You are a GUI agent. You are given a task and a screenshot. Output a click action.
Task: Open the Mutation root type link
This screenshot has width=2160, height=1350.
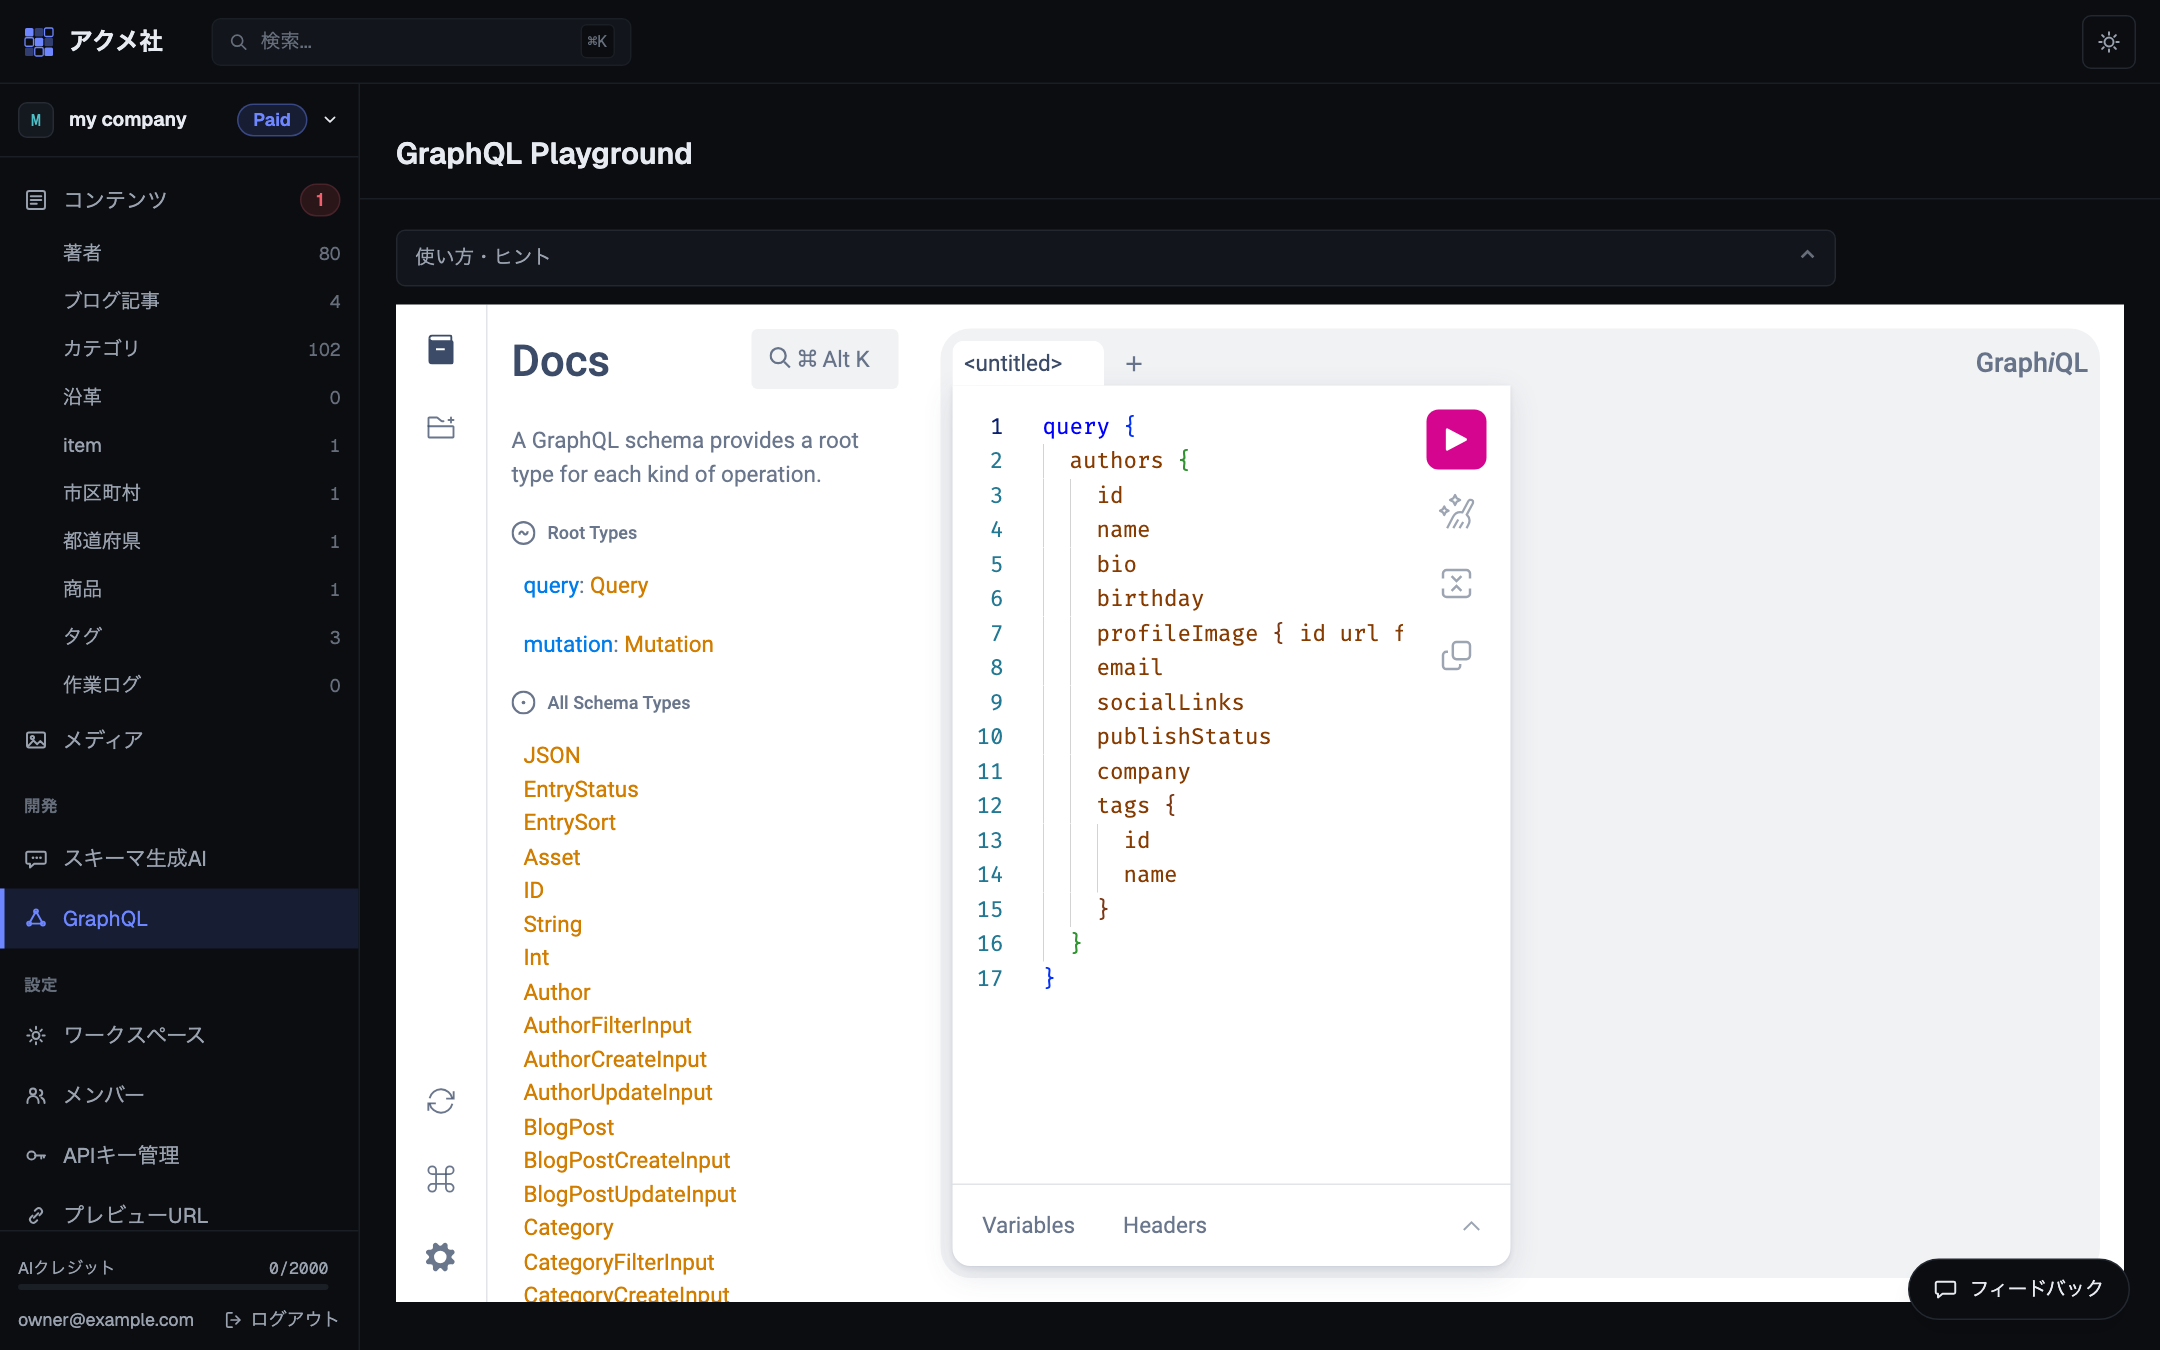(668, 644)
